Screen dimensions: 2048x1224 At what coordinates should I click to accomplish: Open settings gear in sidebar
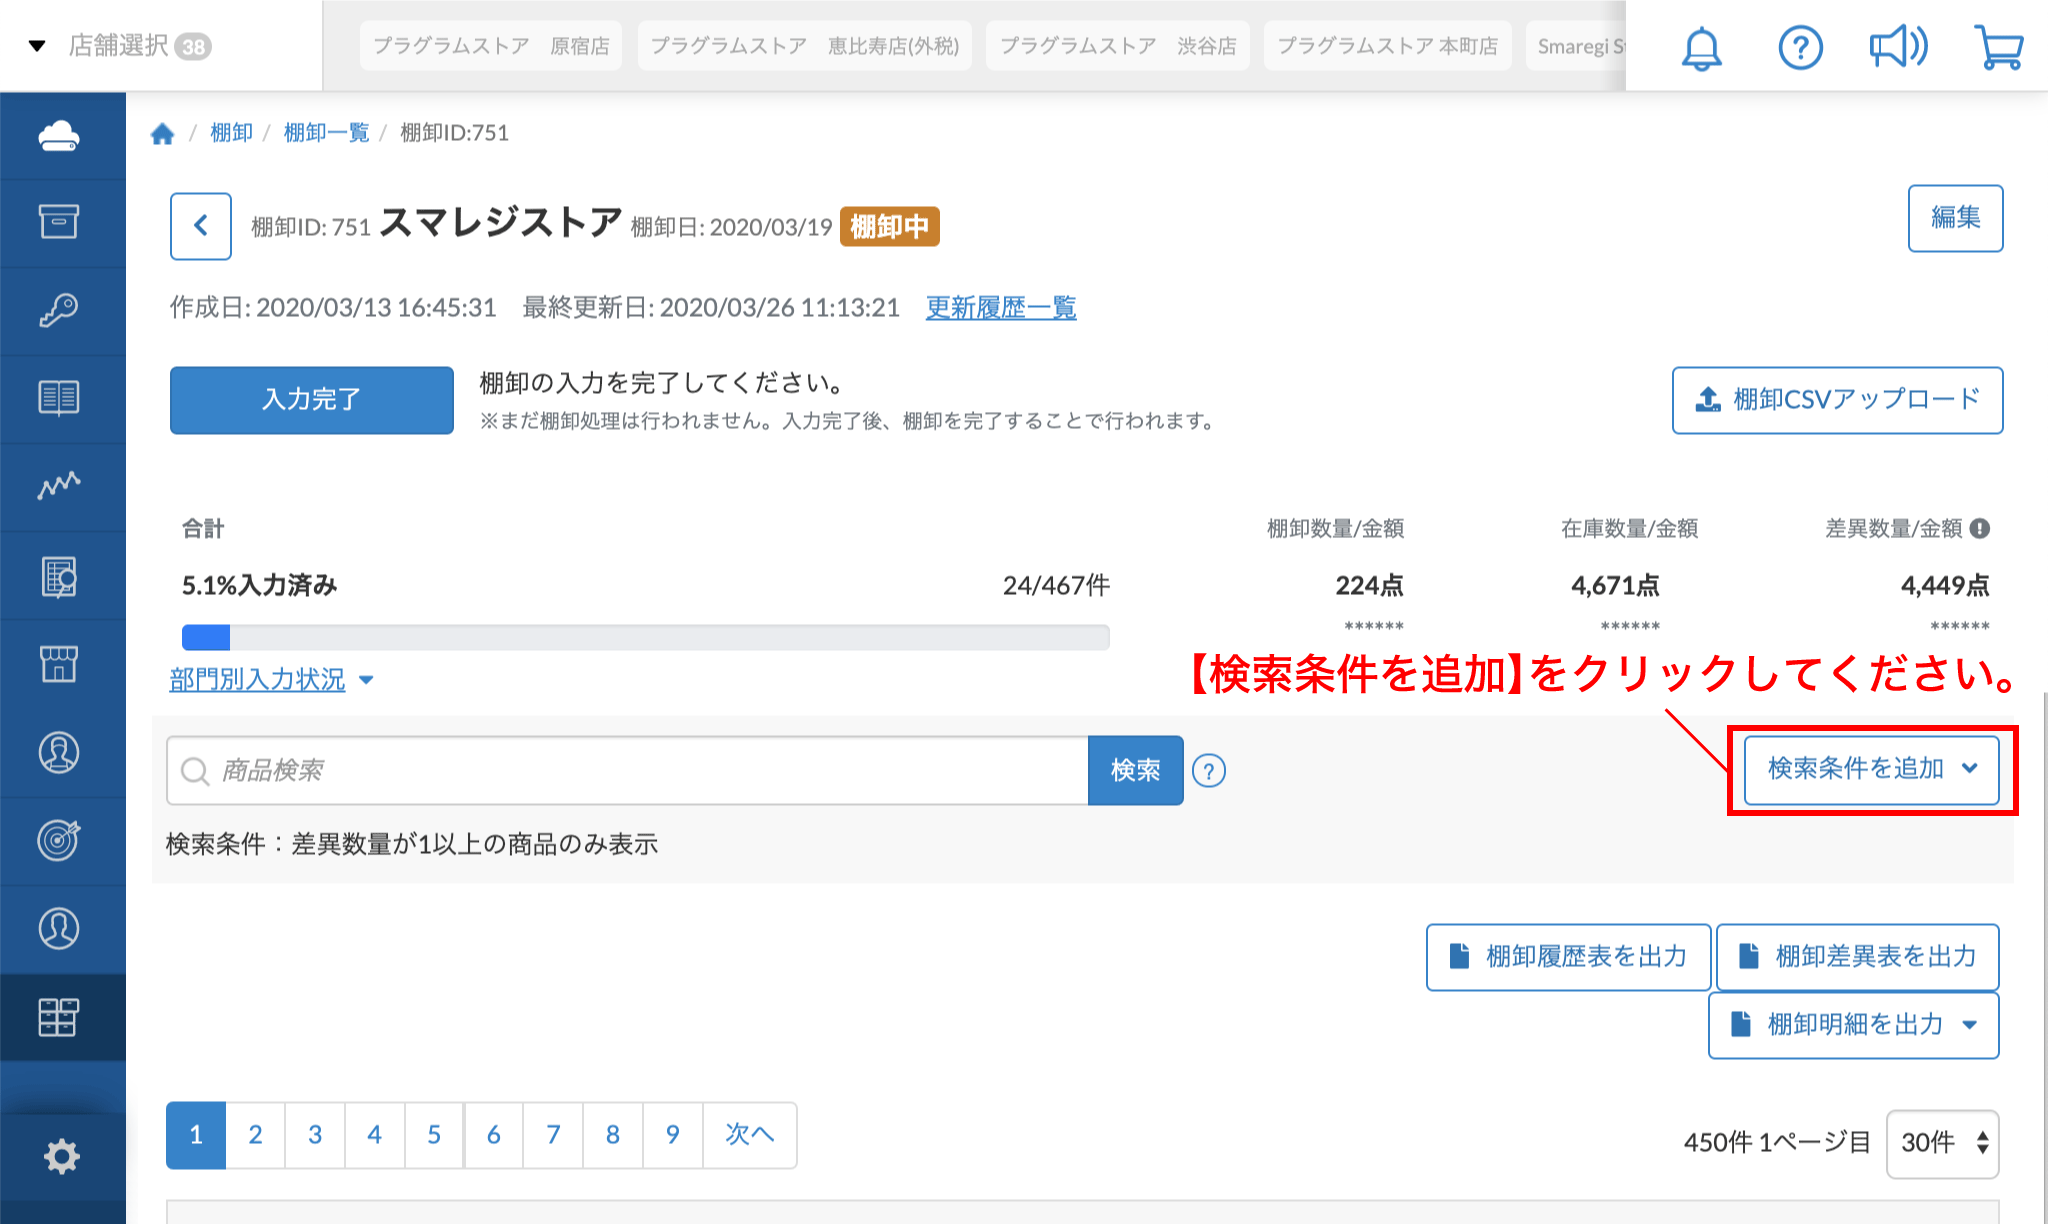click(x=61, y=1156)
